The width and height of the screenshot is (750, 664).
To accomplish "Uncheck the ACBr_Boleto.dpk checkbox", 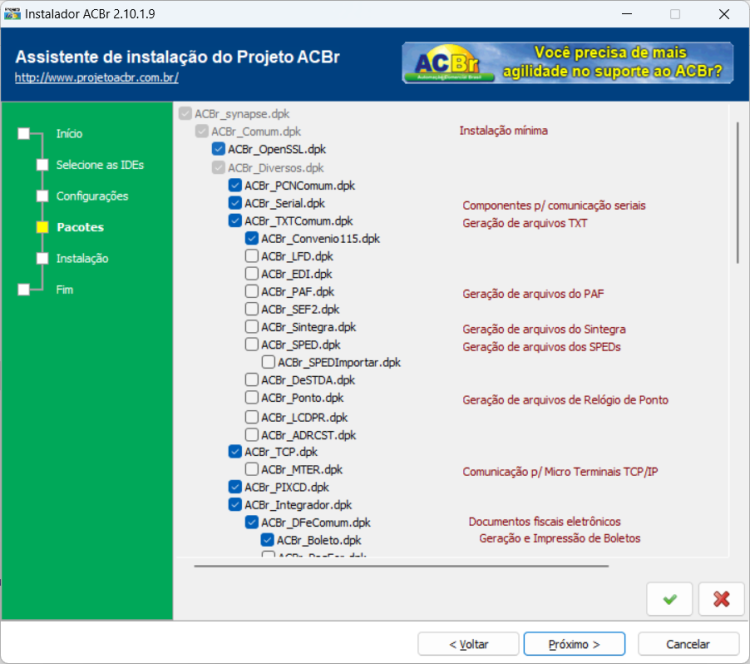I will [267, 540].
